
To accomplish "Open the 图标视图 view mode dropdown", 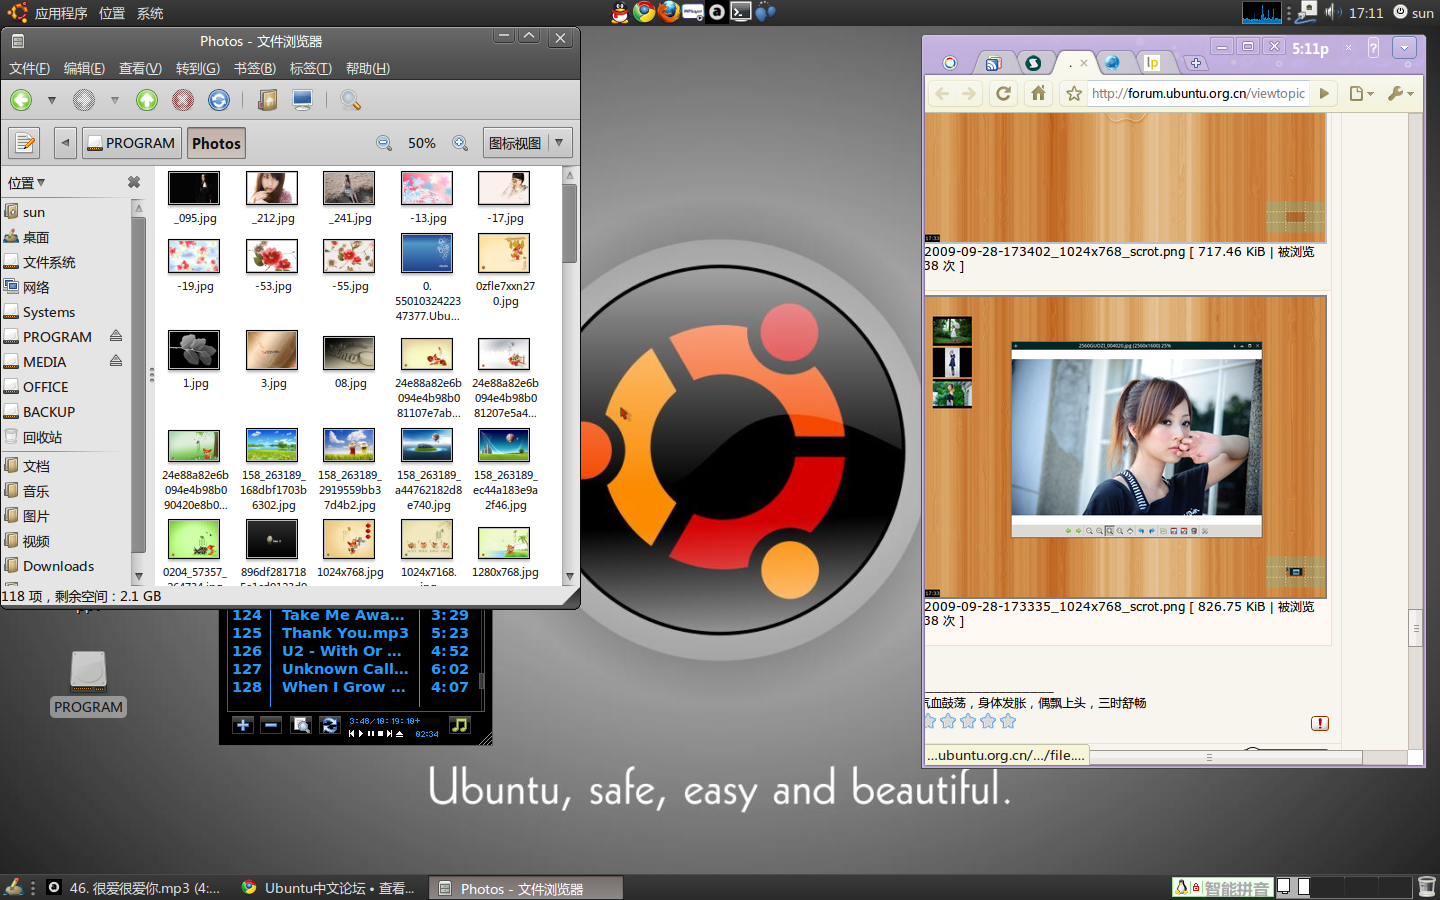I will coord(527,143).
